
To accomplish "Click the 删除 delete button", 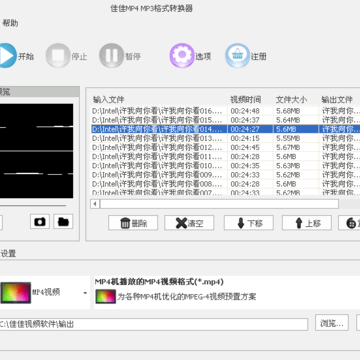I will click(133, 223).
